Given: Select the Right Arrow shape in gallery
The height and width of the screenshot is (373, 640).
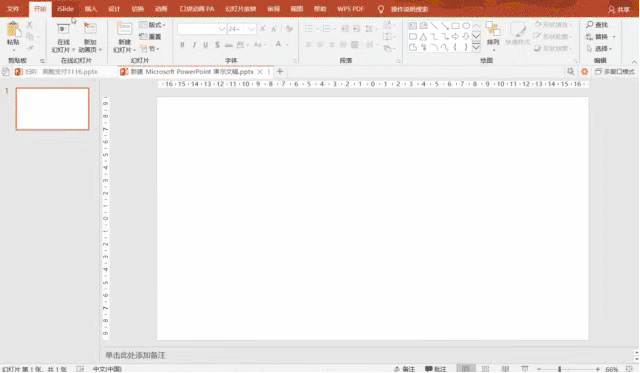Looking at the screenshot, I should click(x=455, y=37).
